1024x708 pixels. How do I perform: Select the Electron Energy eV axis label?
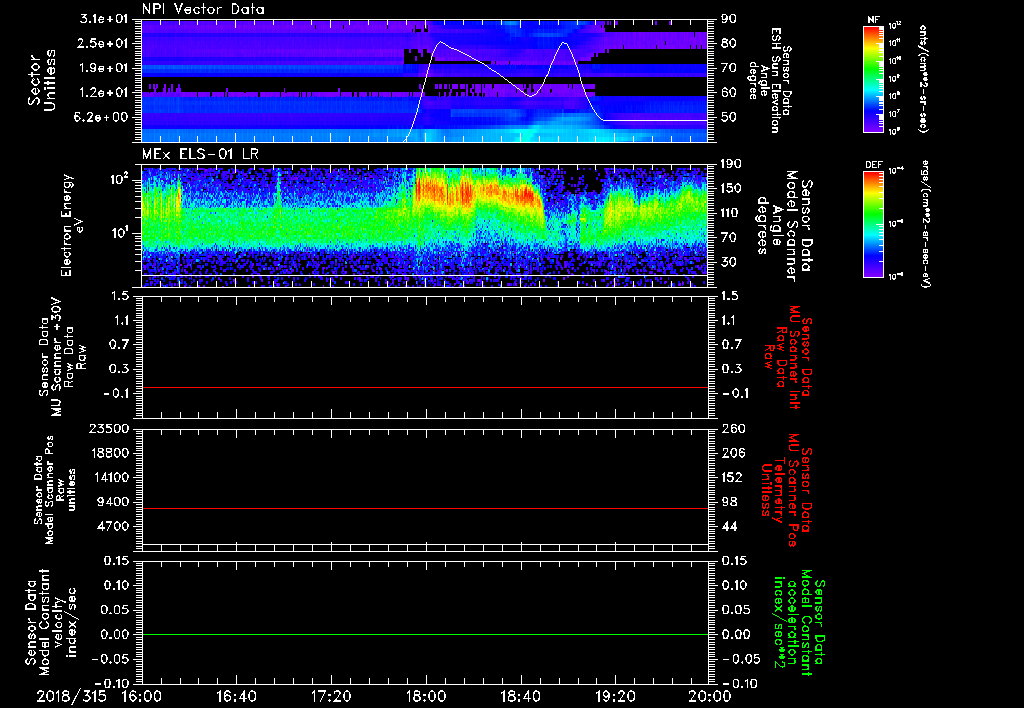72,225
